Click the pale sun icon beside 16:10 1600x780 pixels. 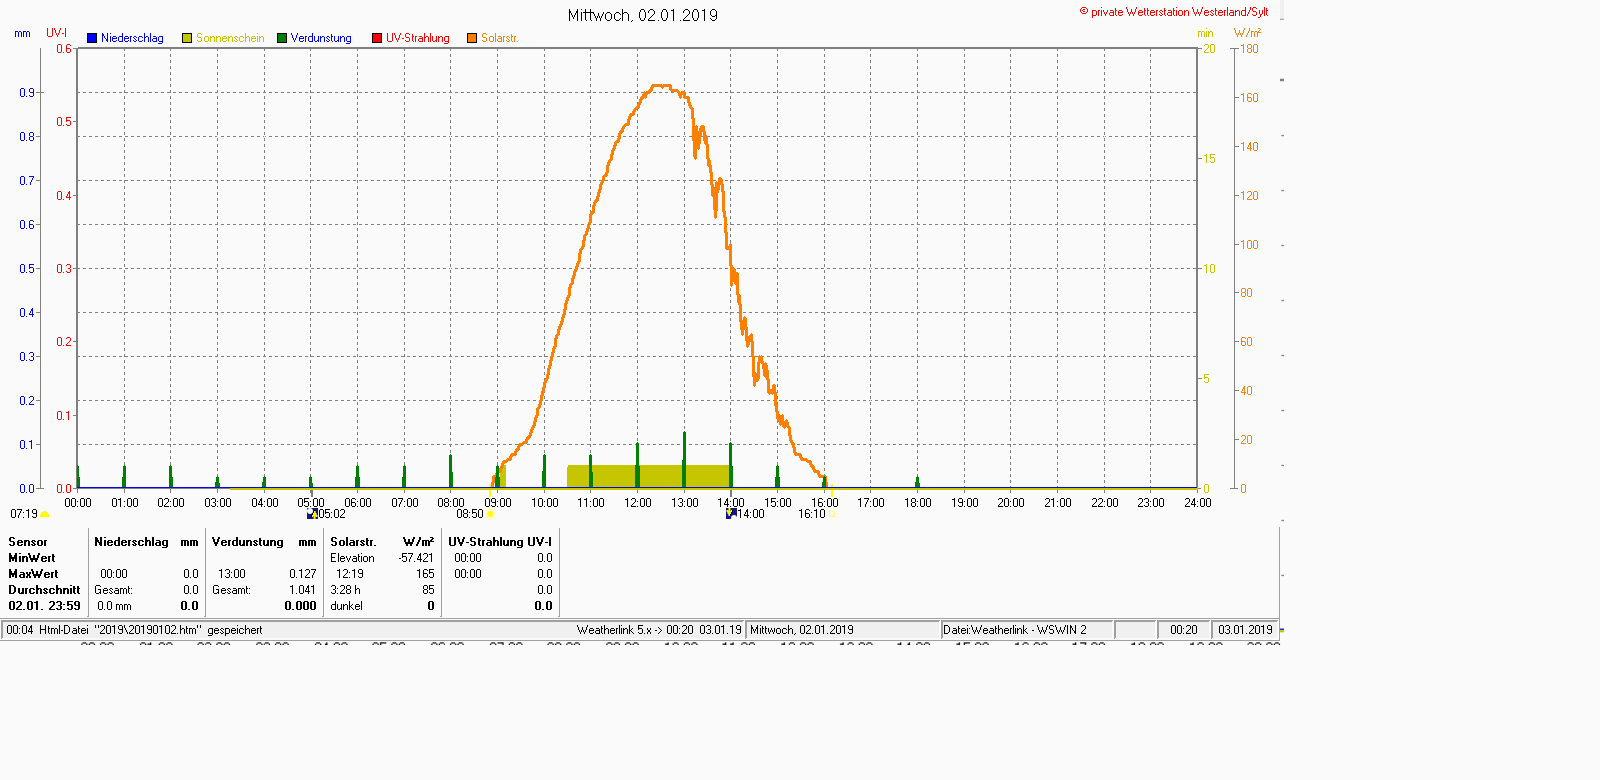coord(832,514)
